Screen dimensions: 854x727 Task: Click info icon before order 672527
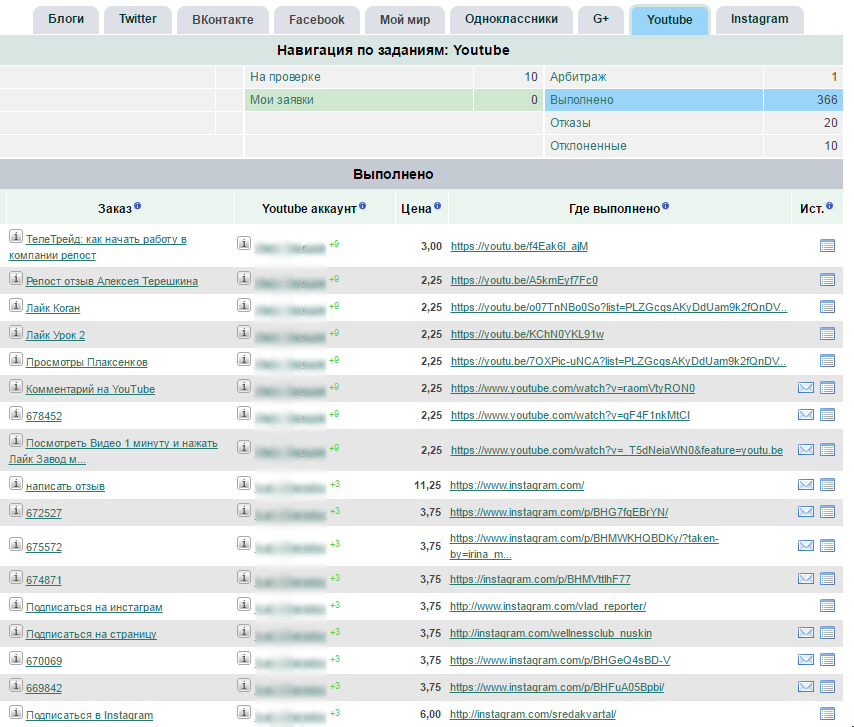coord(16,510)
